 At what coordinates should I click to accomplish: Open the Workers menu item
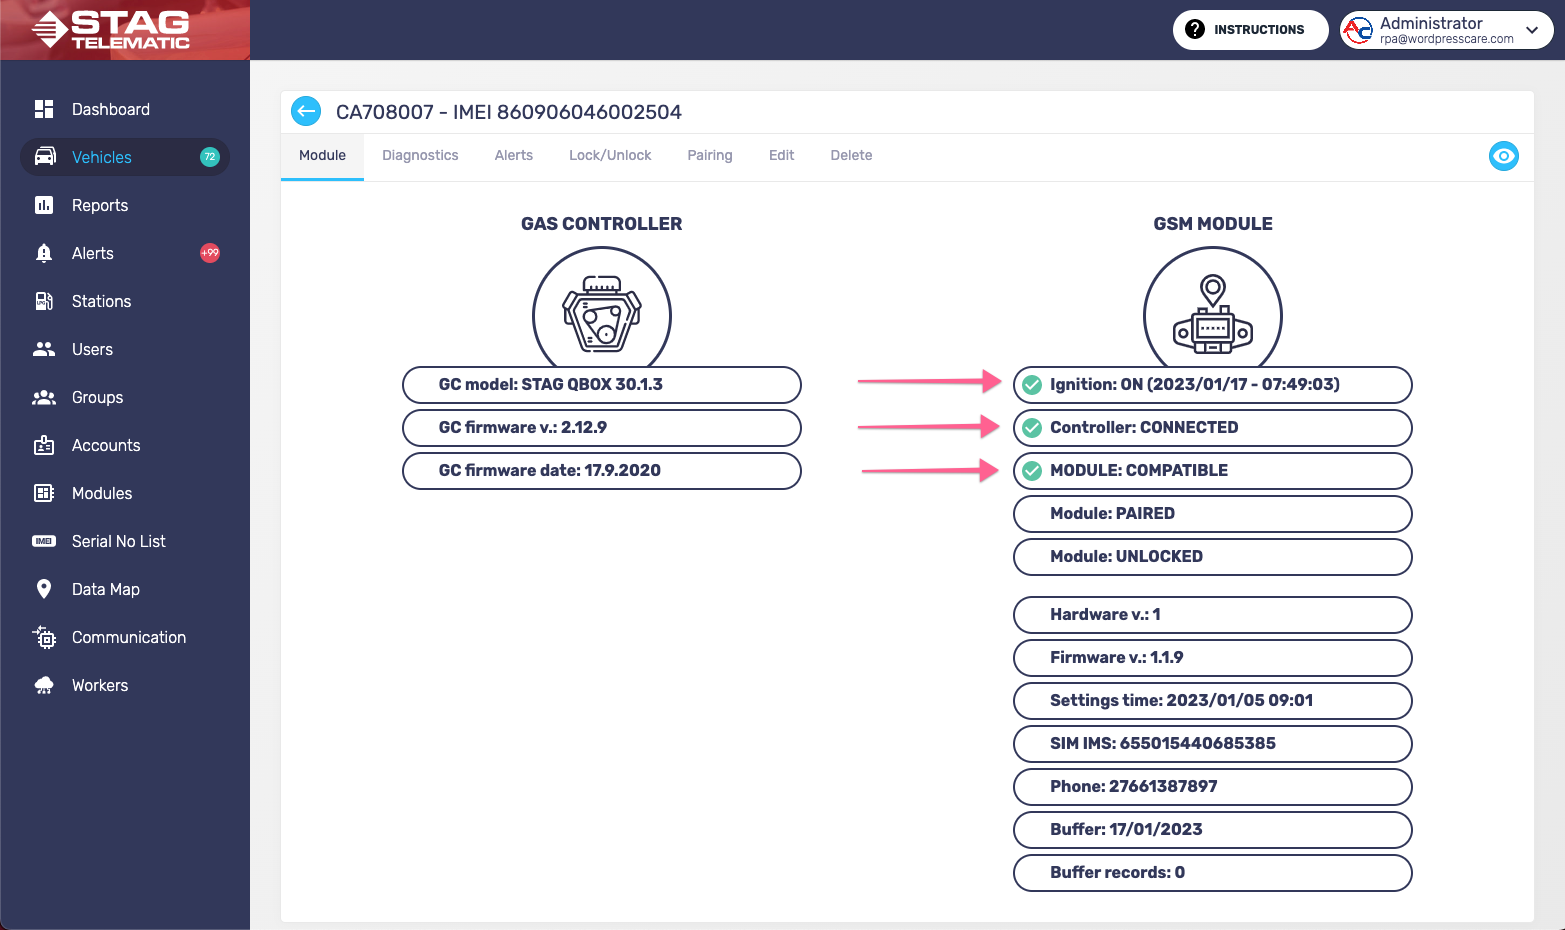coord(125,685)
